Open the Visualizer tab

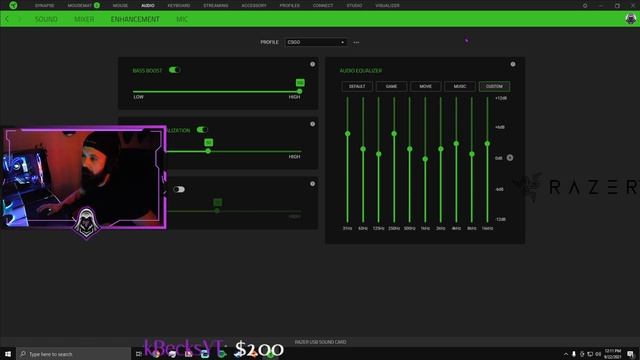point(387,6)
